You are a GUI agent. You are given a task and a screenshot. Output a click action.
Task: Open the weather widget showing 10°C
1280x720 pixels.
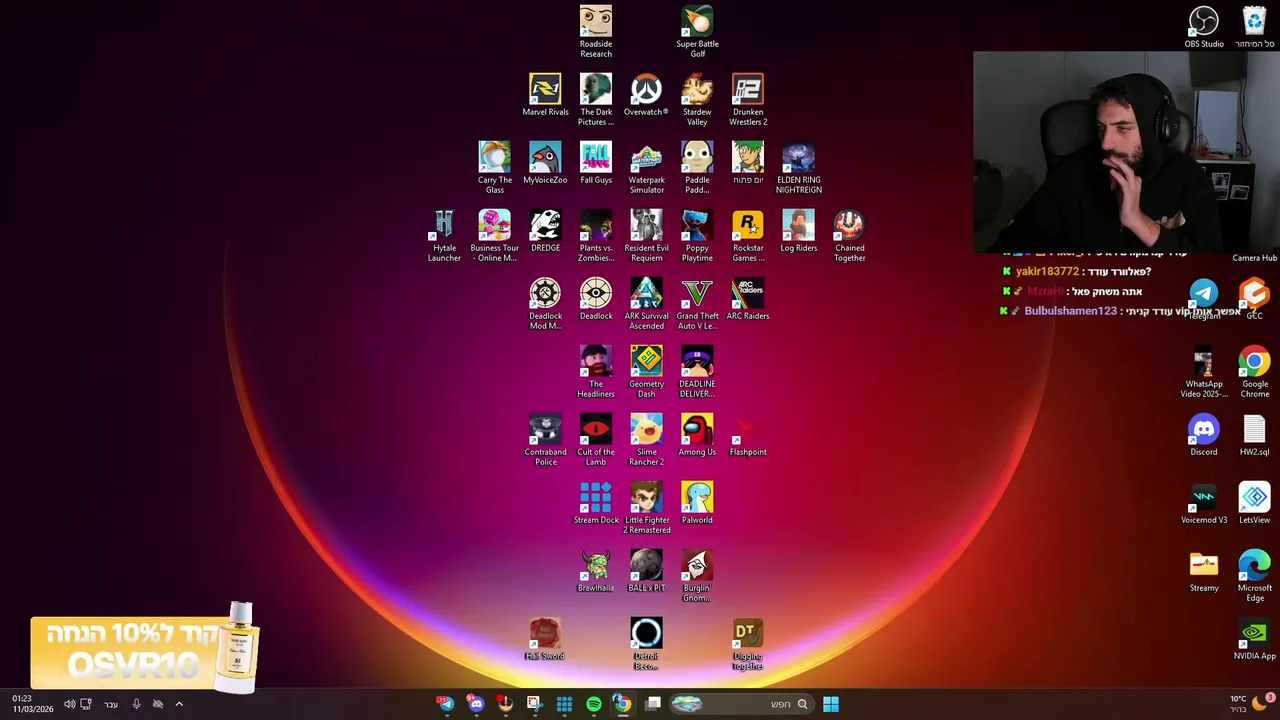[1250, 704]
